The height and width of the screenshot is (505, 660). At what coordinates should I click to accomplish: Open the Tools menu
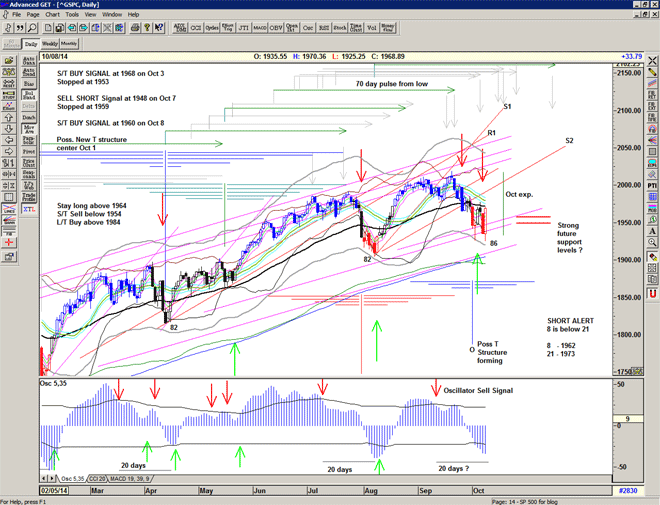72,15
